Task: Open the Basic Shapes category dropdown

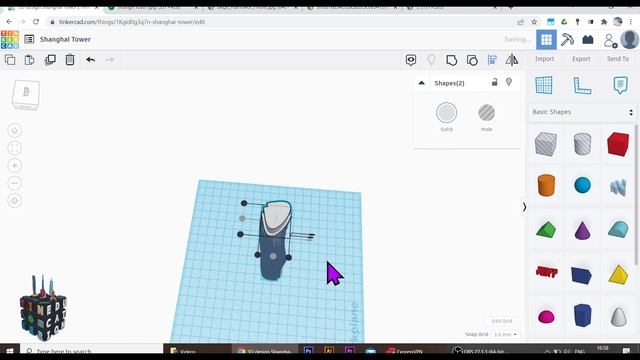Action: pos(582,112)
